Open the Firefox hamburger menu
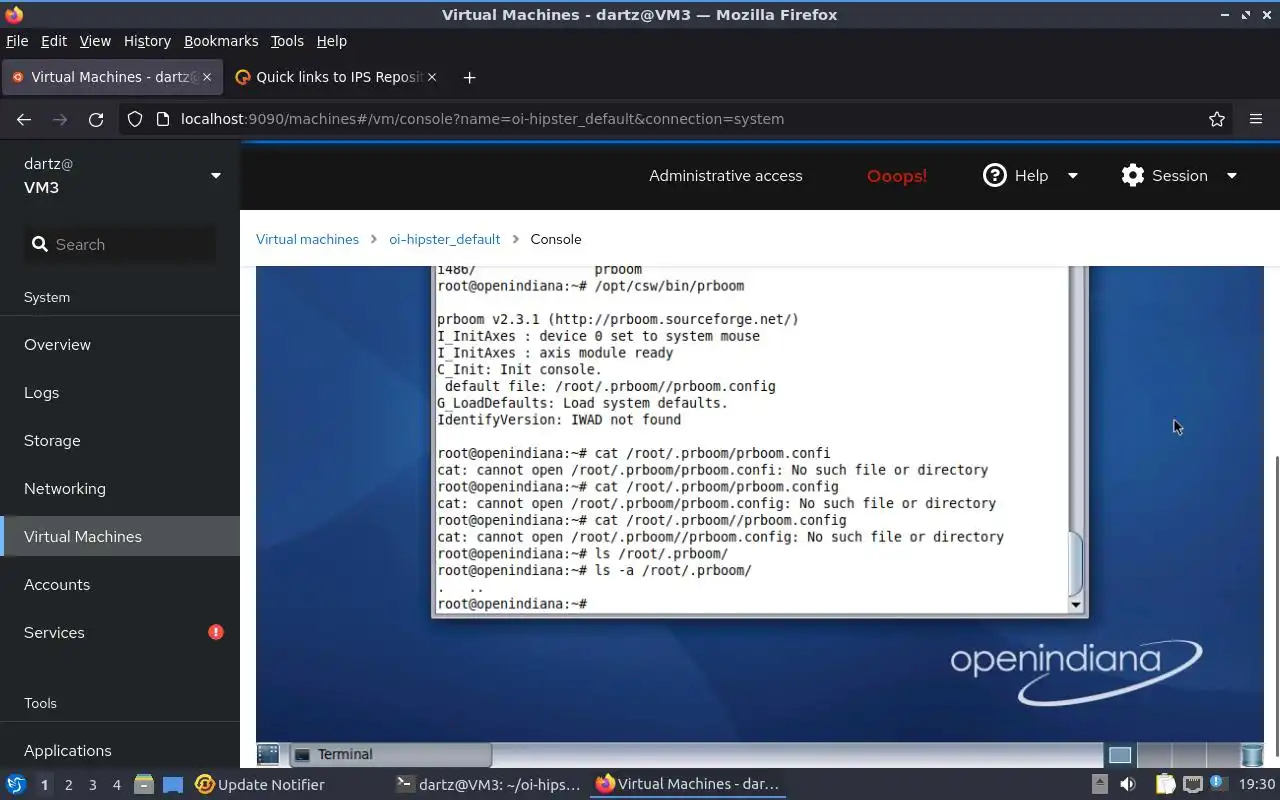1280x800 pixels. pyautogui.click(x=1256, y=119)
